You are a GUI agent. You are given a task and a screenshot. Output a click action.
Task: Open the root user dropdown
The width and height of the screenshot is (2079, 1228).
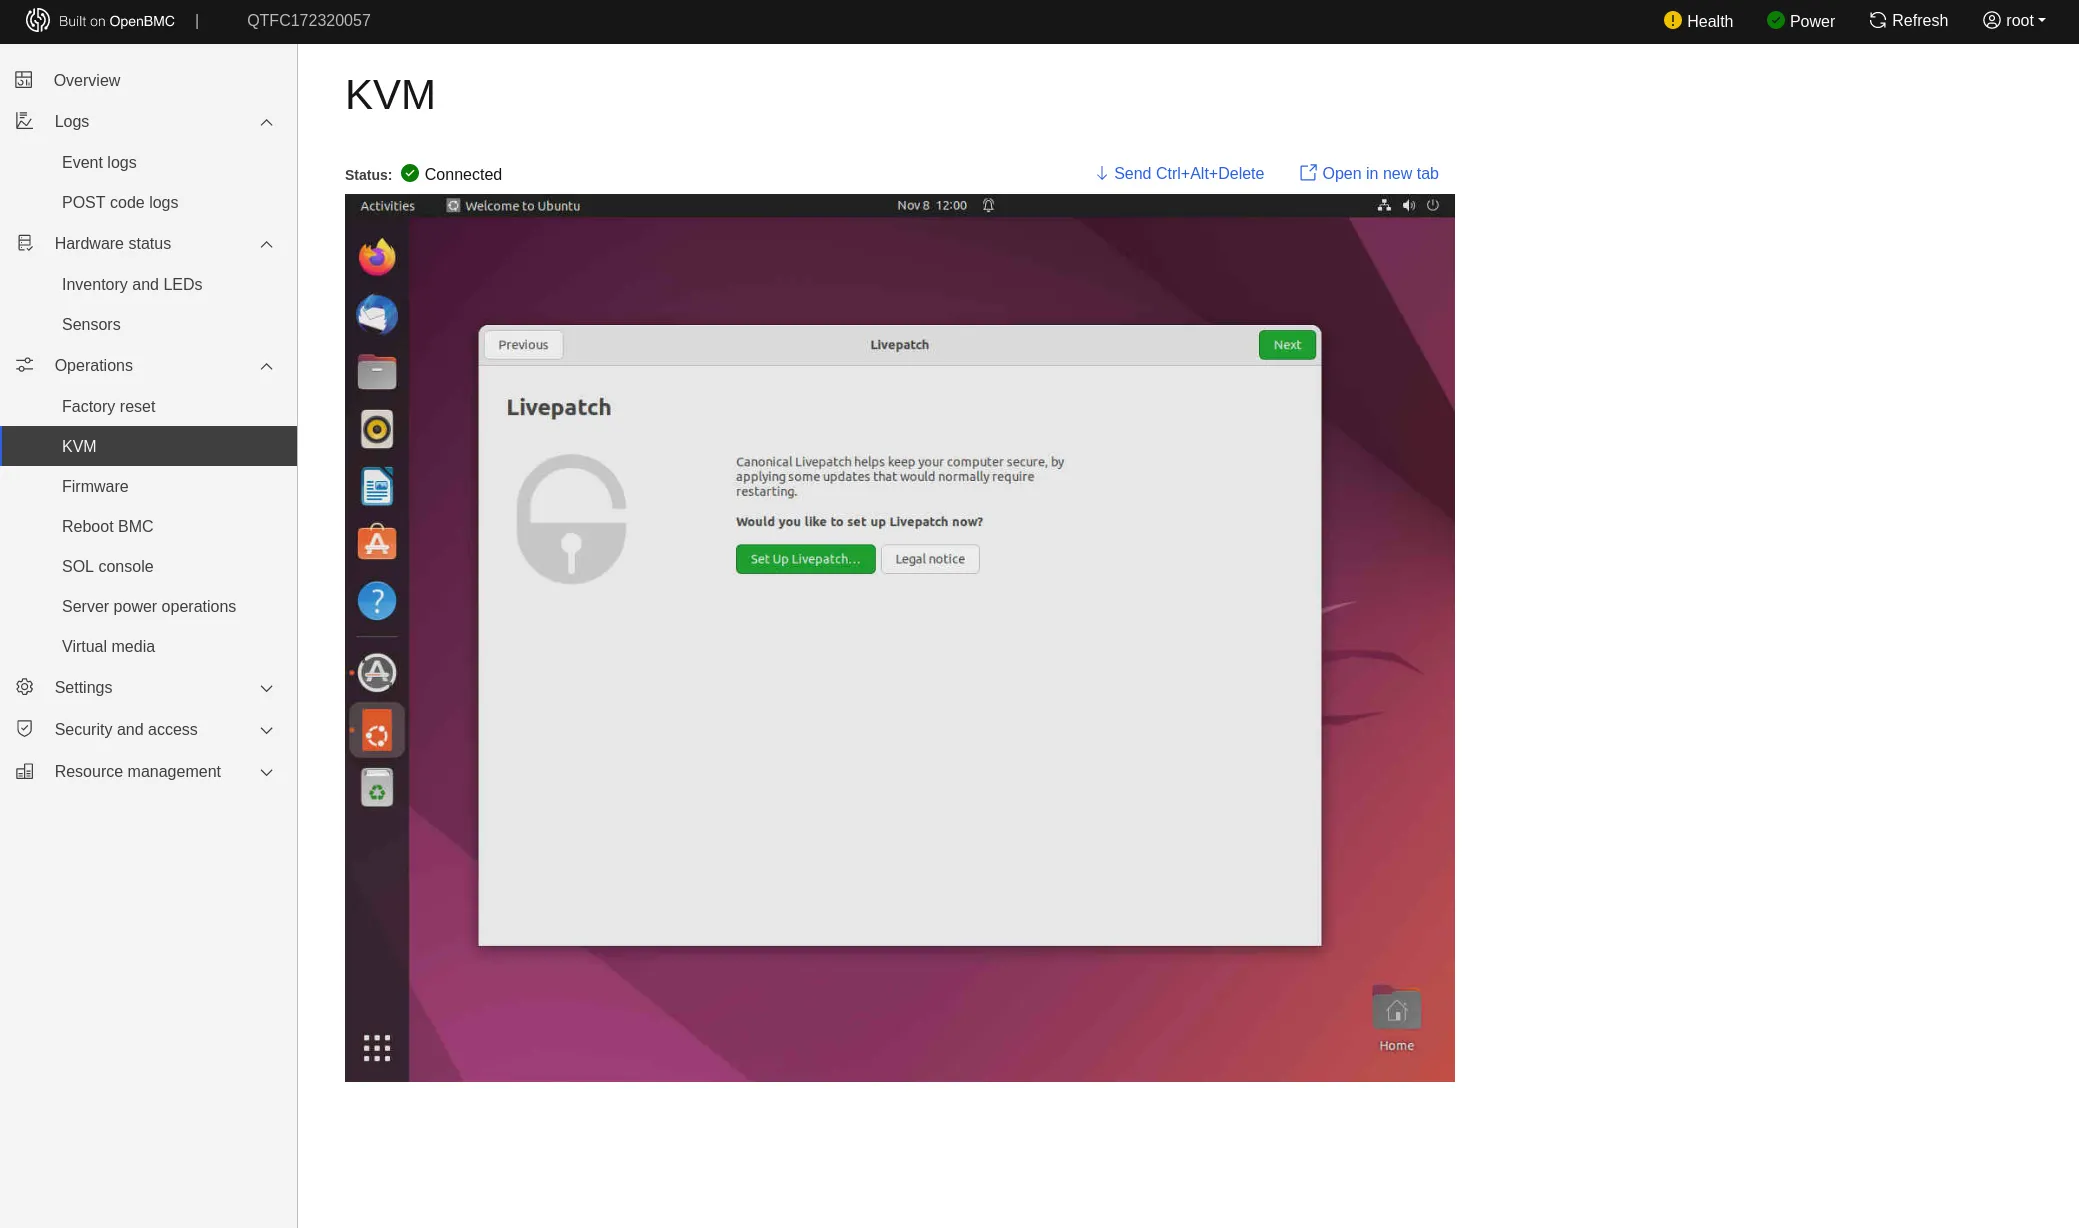2014,21
